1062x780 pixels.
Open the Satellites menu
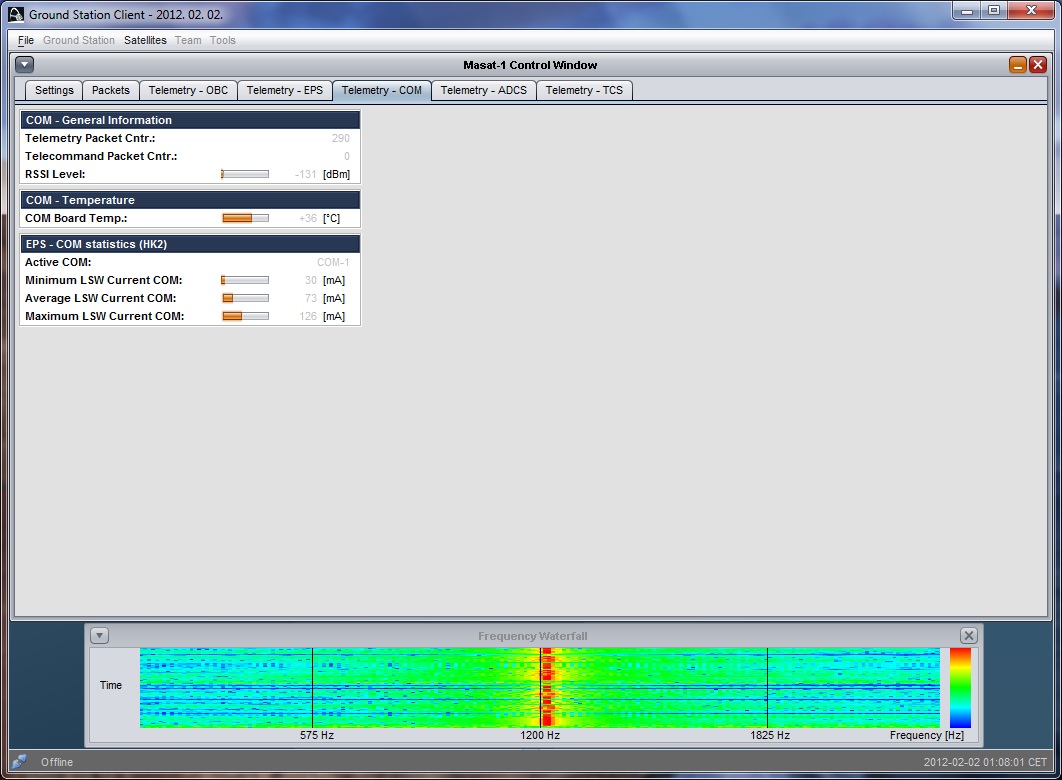[145, 40]
